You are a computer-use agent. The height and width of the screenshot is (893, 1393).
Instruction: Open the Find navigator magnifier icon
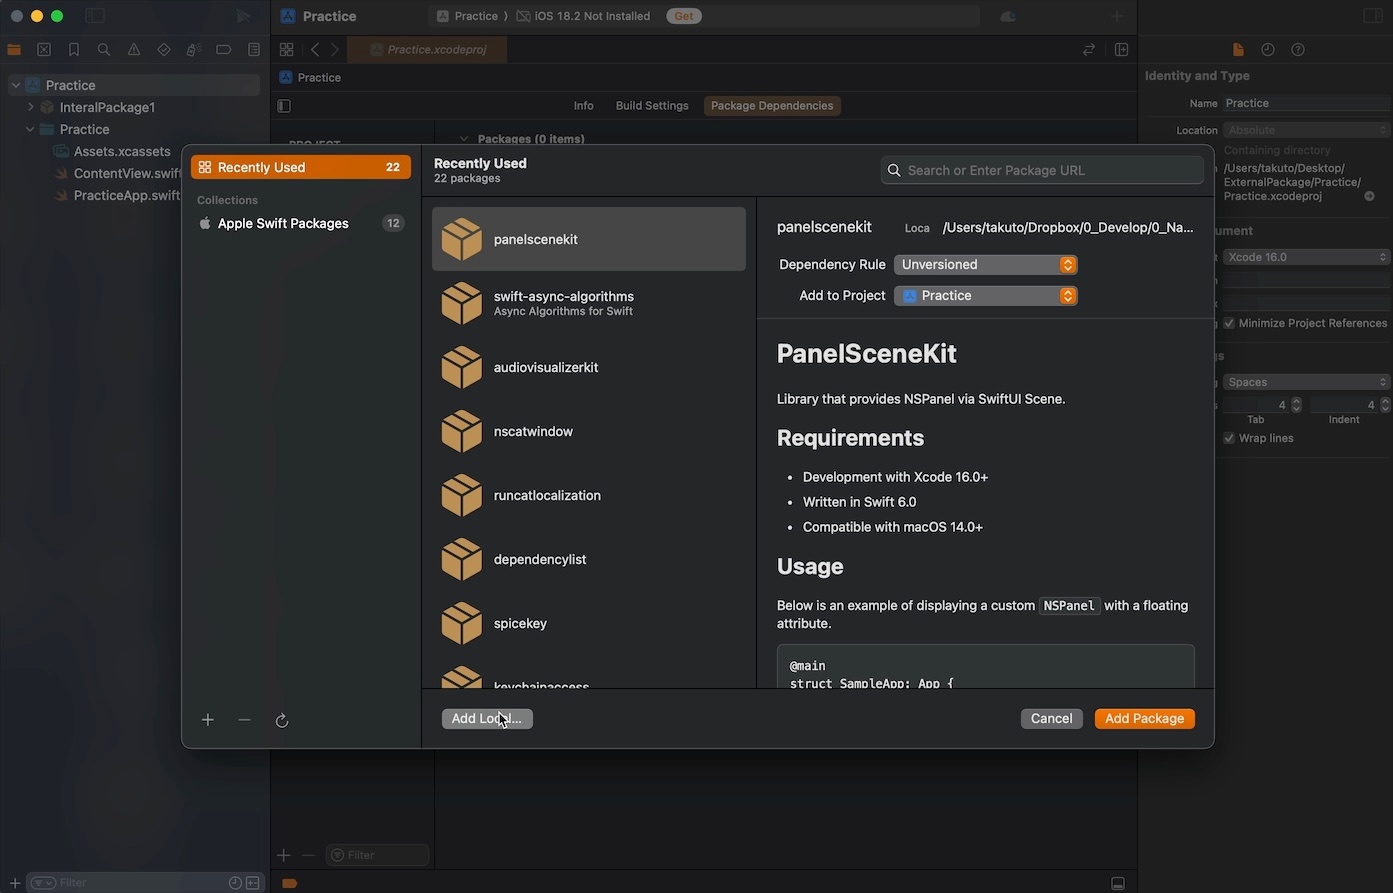pyautogui.click(x=104, y=49)
